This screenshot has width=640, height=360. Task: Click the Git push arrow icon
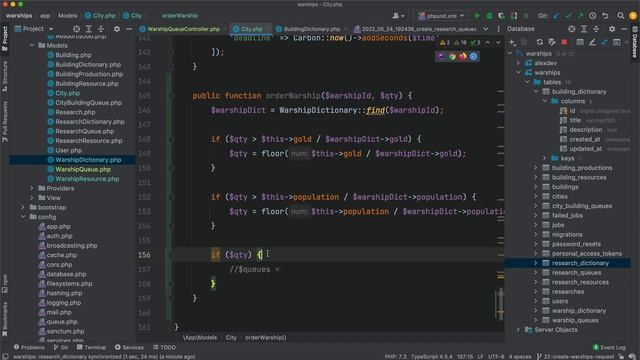tap(580, 16)
